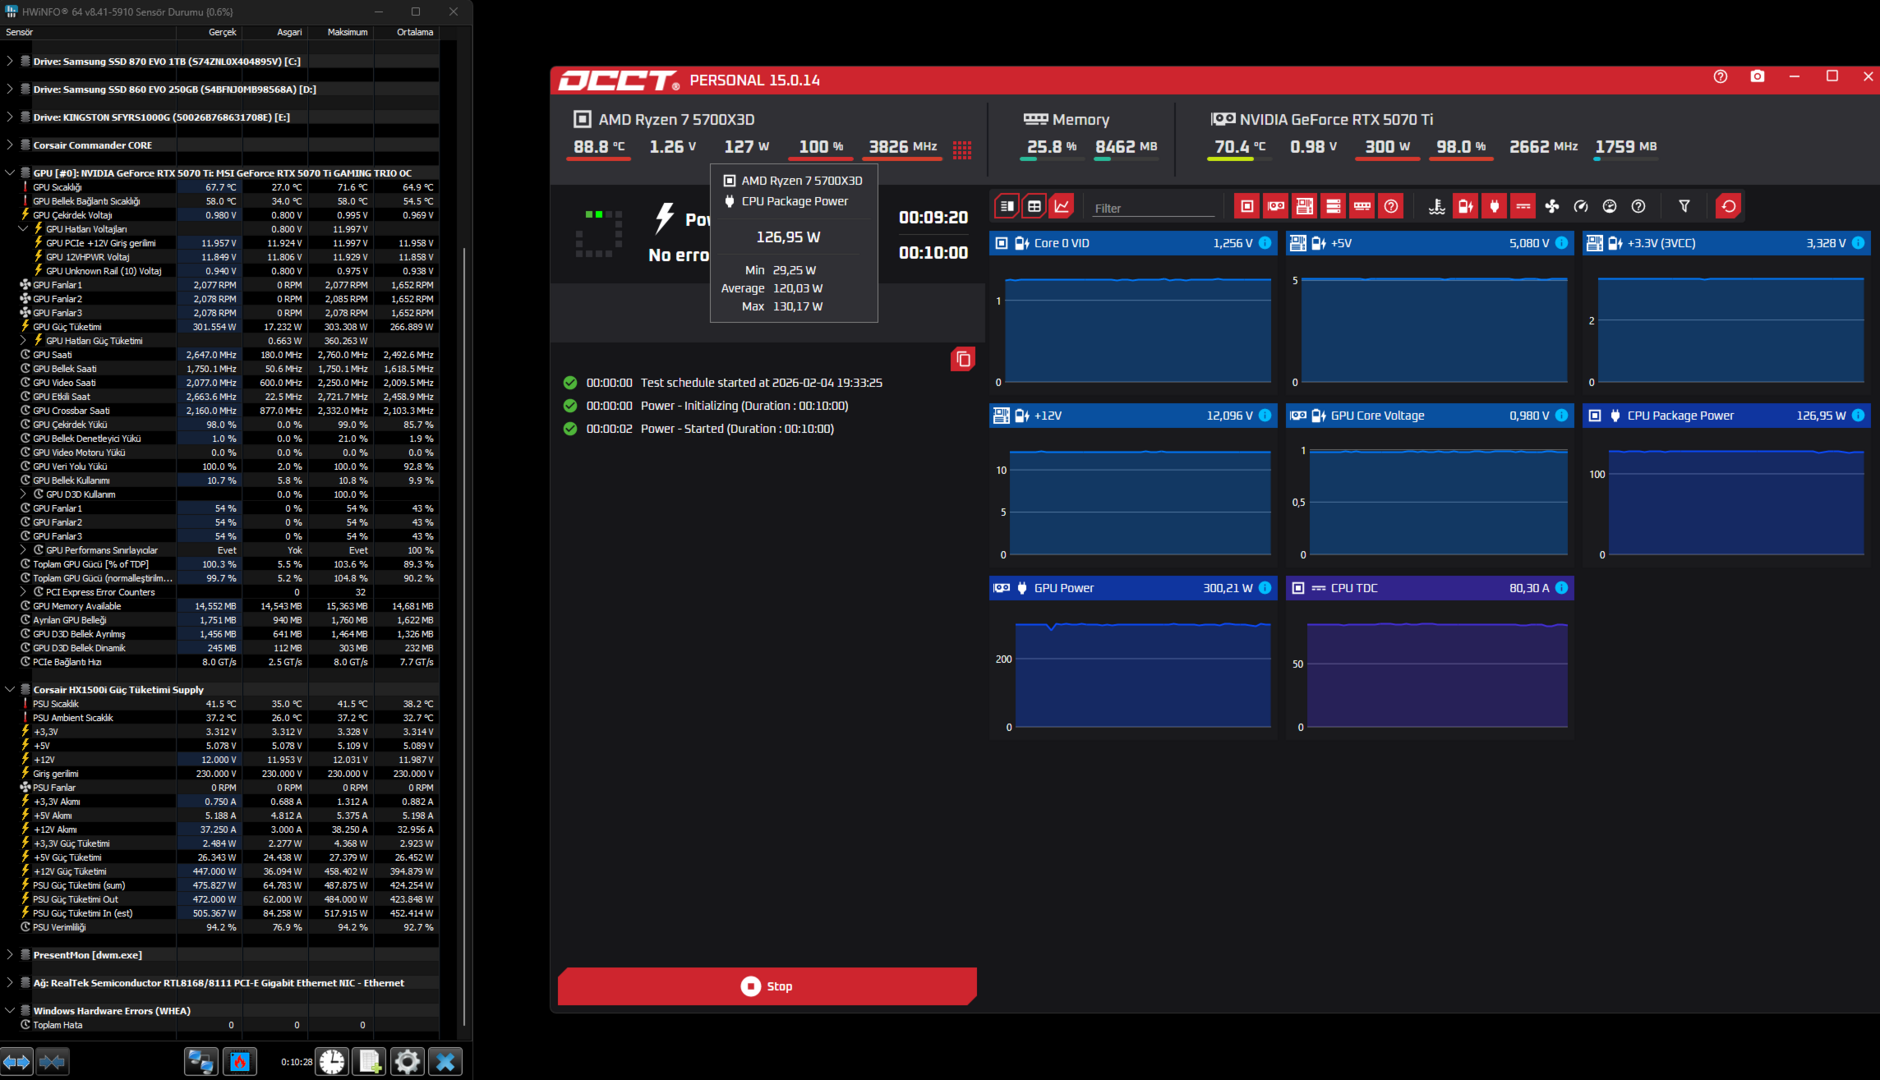Toggle the voltage sensor filter in OCCT
This screenshot has width=1880, height=1080.
1466,207
